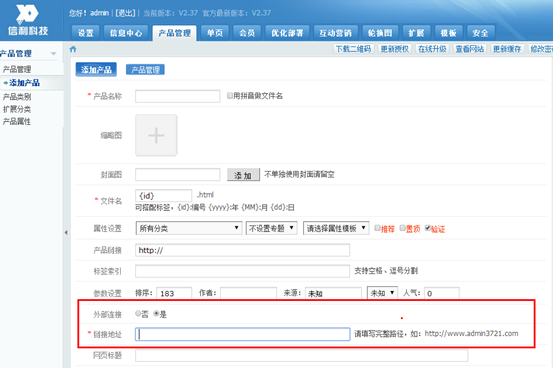Open the 不设置专题 dropdown
The width and height of the screenshot is (553, 368).
coord(272,228)
